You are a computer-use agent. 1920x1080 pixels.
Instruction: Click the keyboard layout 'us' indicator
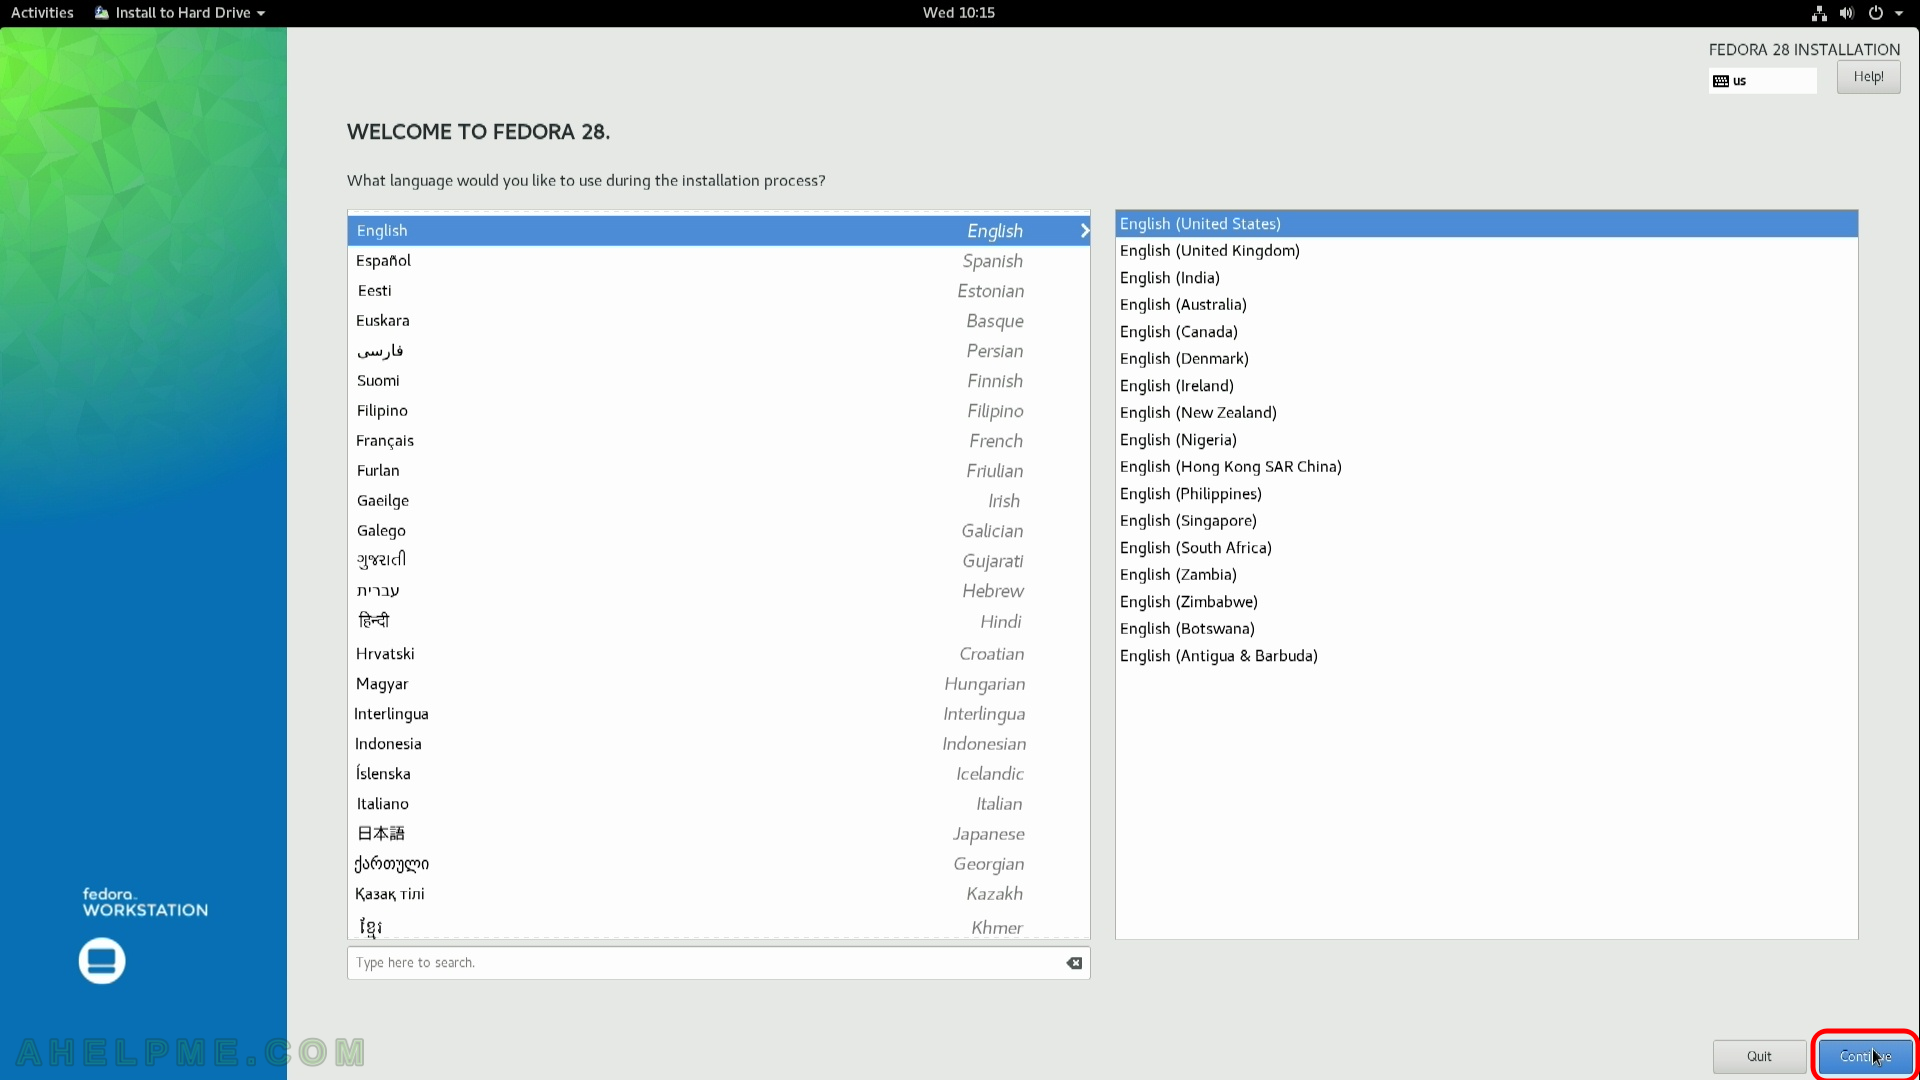point(1762,81)
